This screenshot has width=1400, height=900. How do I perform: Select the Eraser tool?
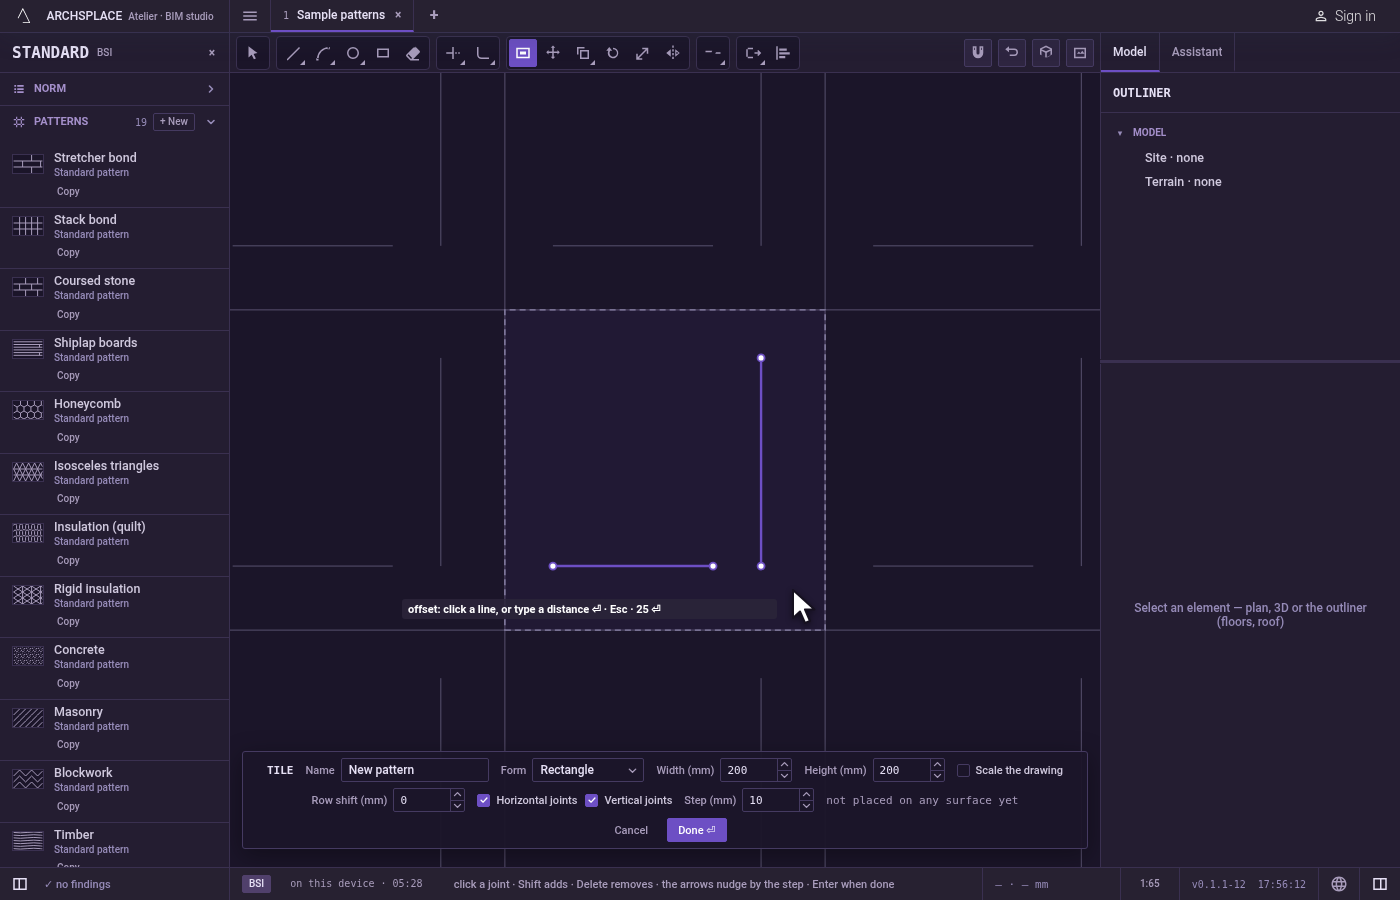click(x=413, y=53)
